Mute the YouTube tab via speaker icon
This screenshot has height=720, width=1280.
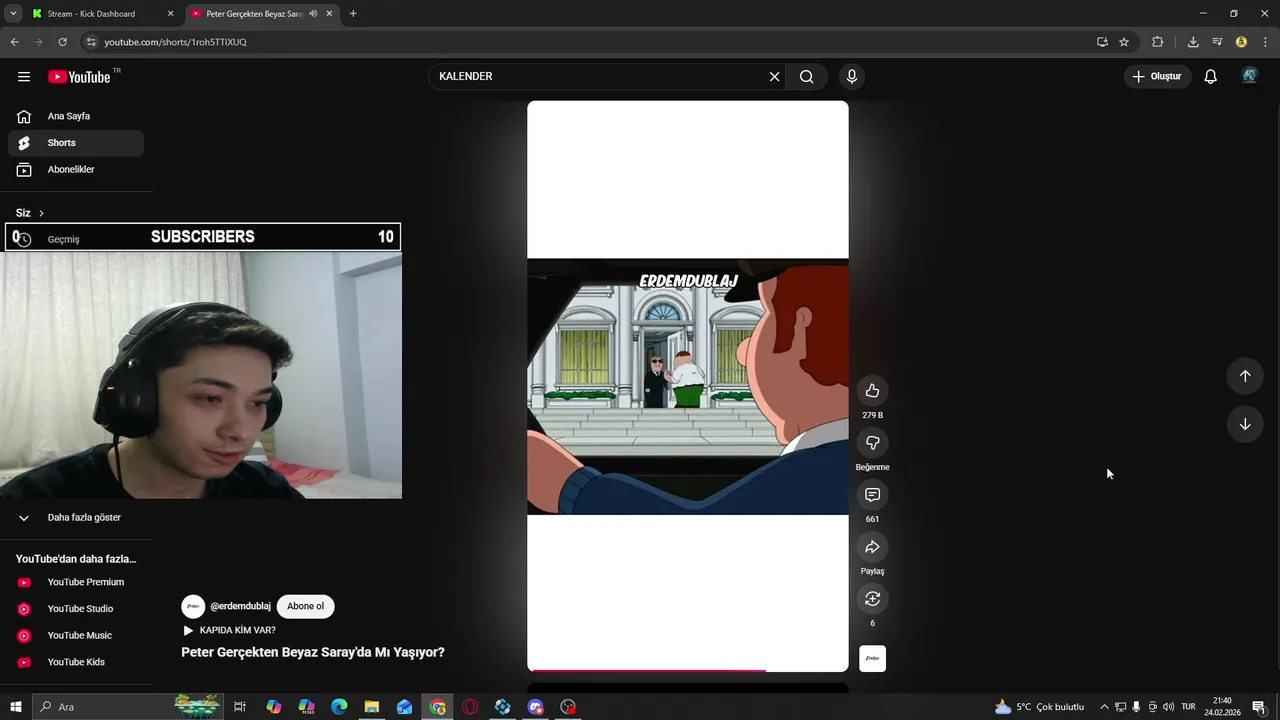pyautogui.click(x=313, y=14)
